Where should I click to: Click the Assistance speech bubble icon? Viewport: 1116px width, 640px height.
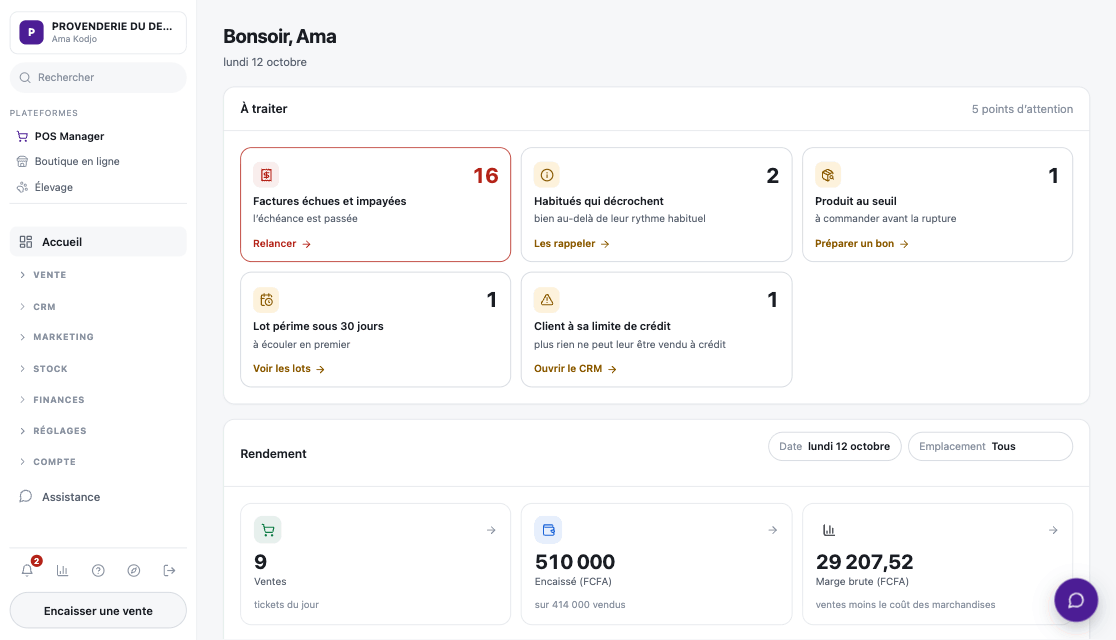click(x=26, y=496)
